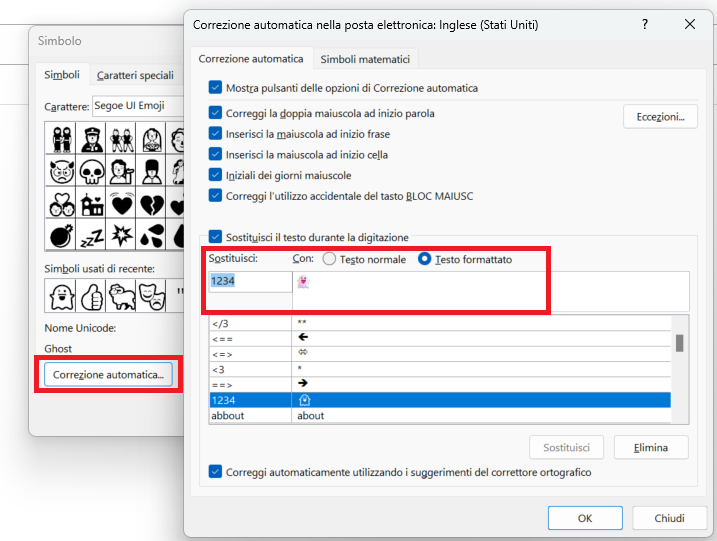Viewport: 717px width, 541px height.
Task: Pick the police officer emoji in Simbolo grid
Action: point(91,138)
